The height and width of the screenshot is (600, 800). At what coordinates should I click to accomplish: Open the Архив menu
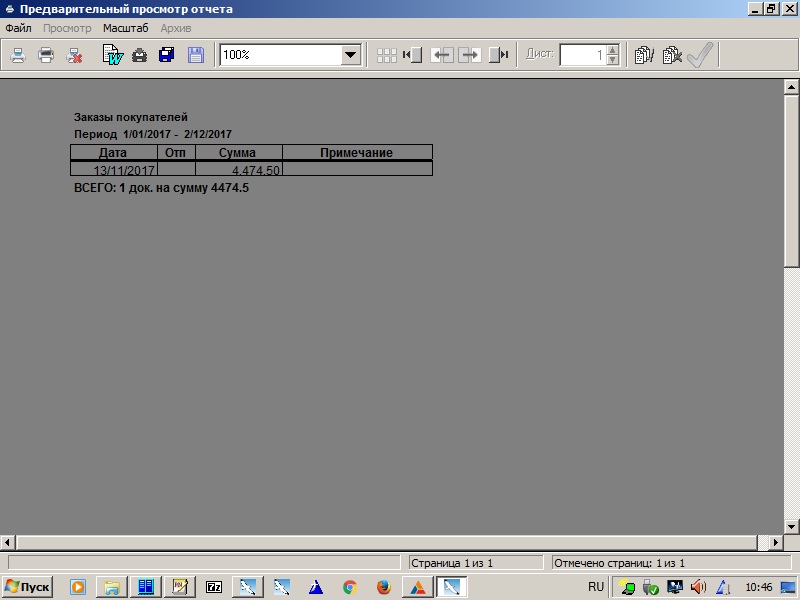pyautogui.click(x=175, y=28)
